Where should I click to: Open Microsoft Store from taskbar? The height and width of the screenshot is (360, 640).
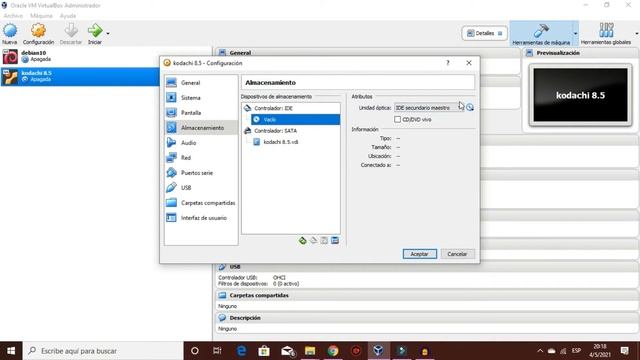(x=264, y=351)
